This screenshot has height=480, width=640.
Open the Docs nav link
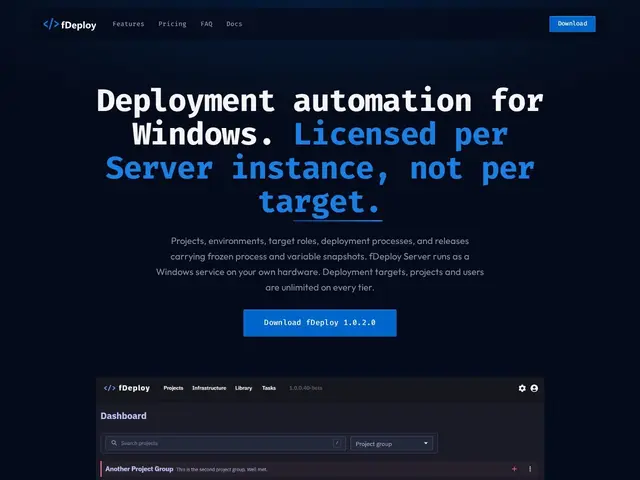coord(234,24)
